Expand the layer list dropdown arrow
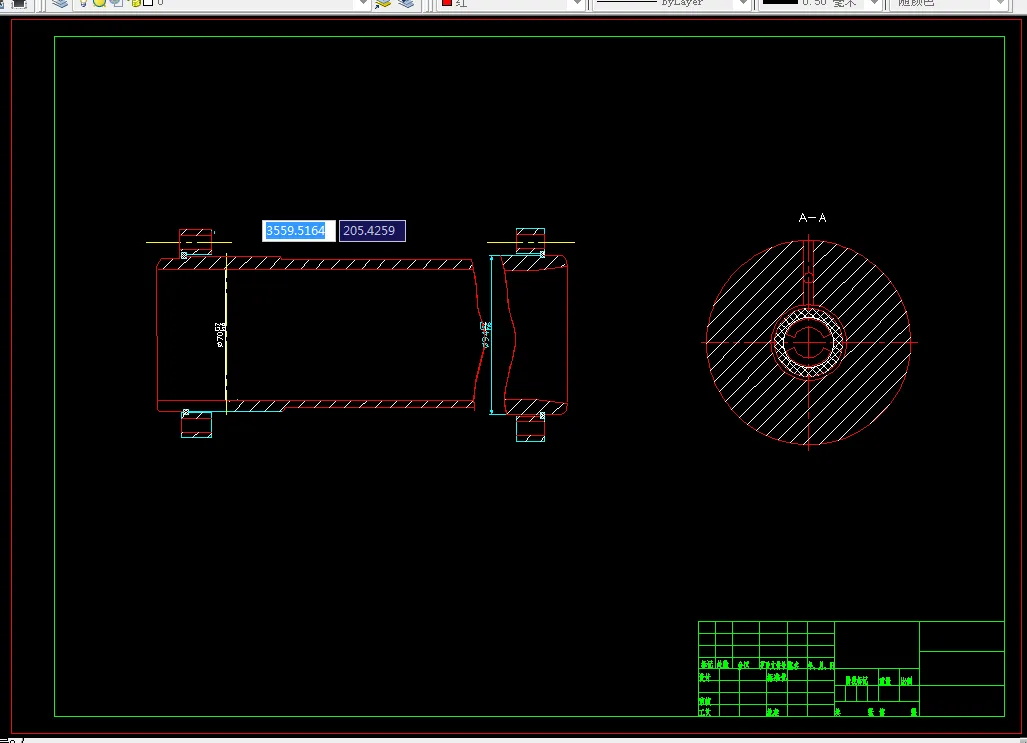Viewport: 1027px width, 743px height. coord(364,3)
